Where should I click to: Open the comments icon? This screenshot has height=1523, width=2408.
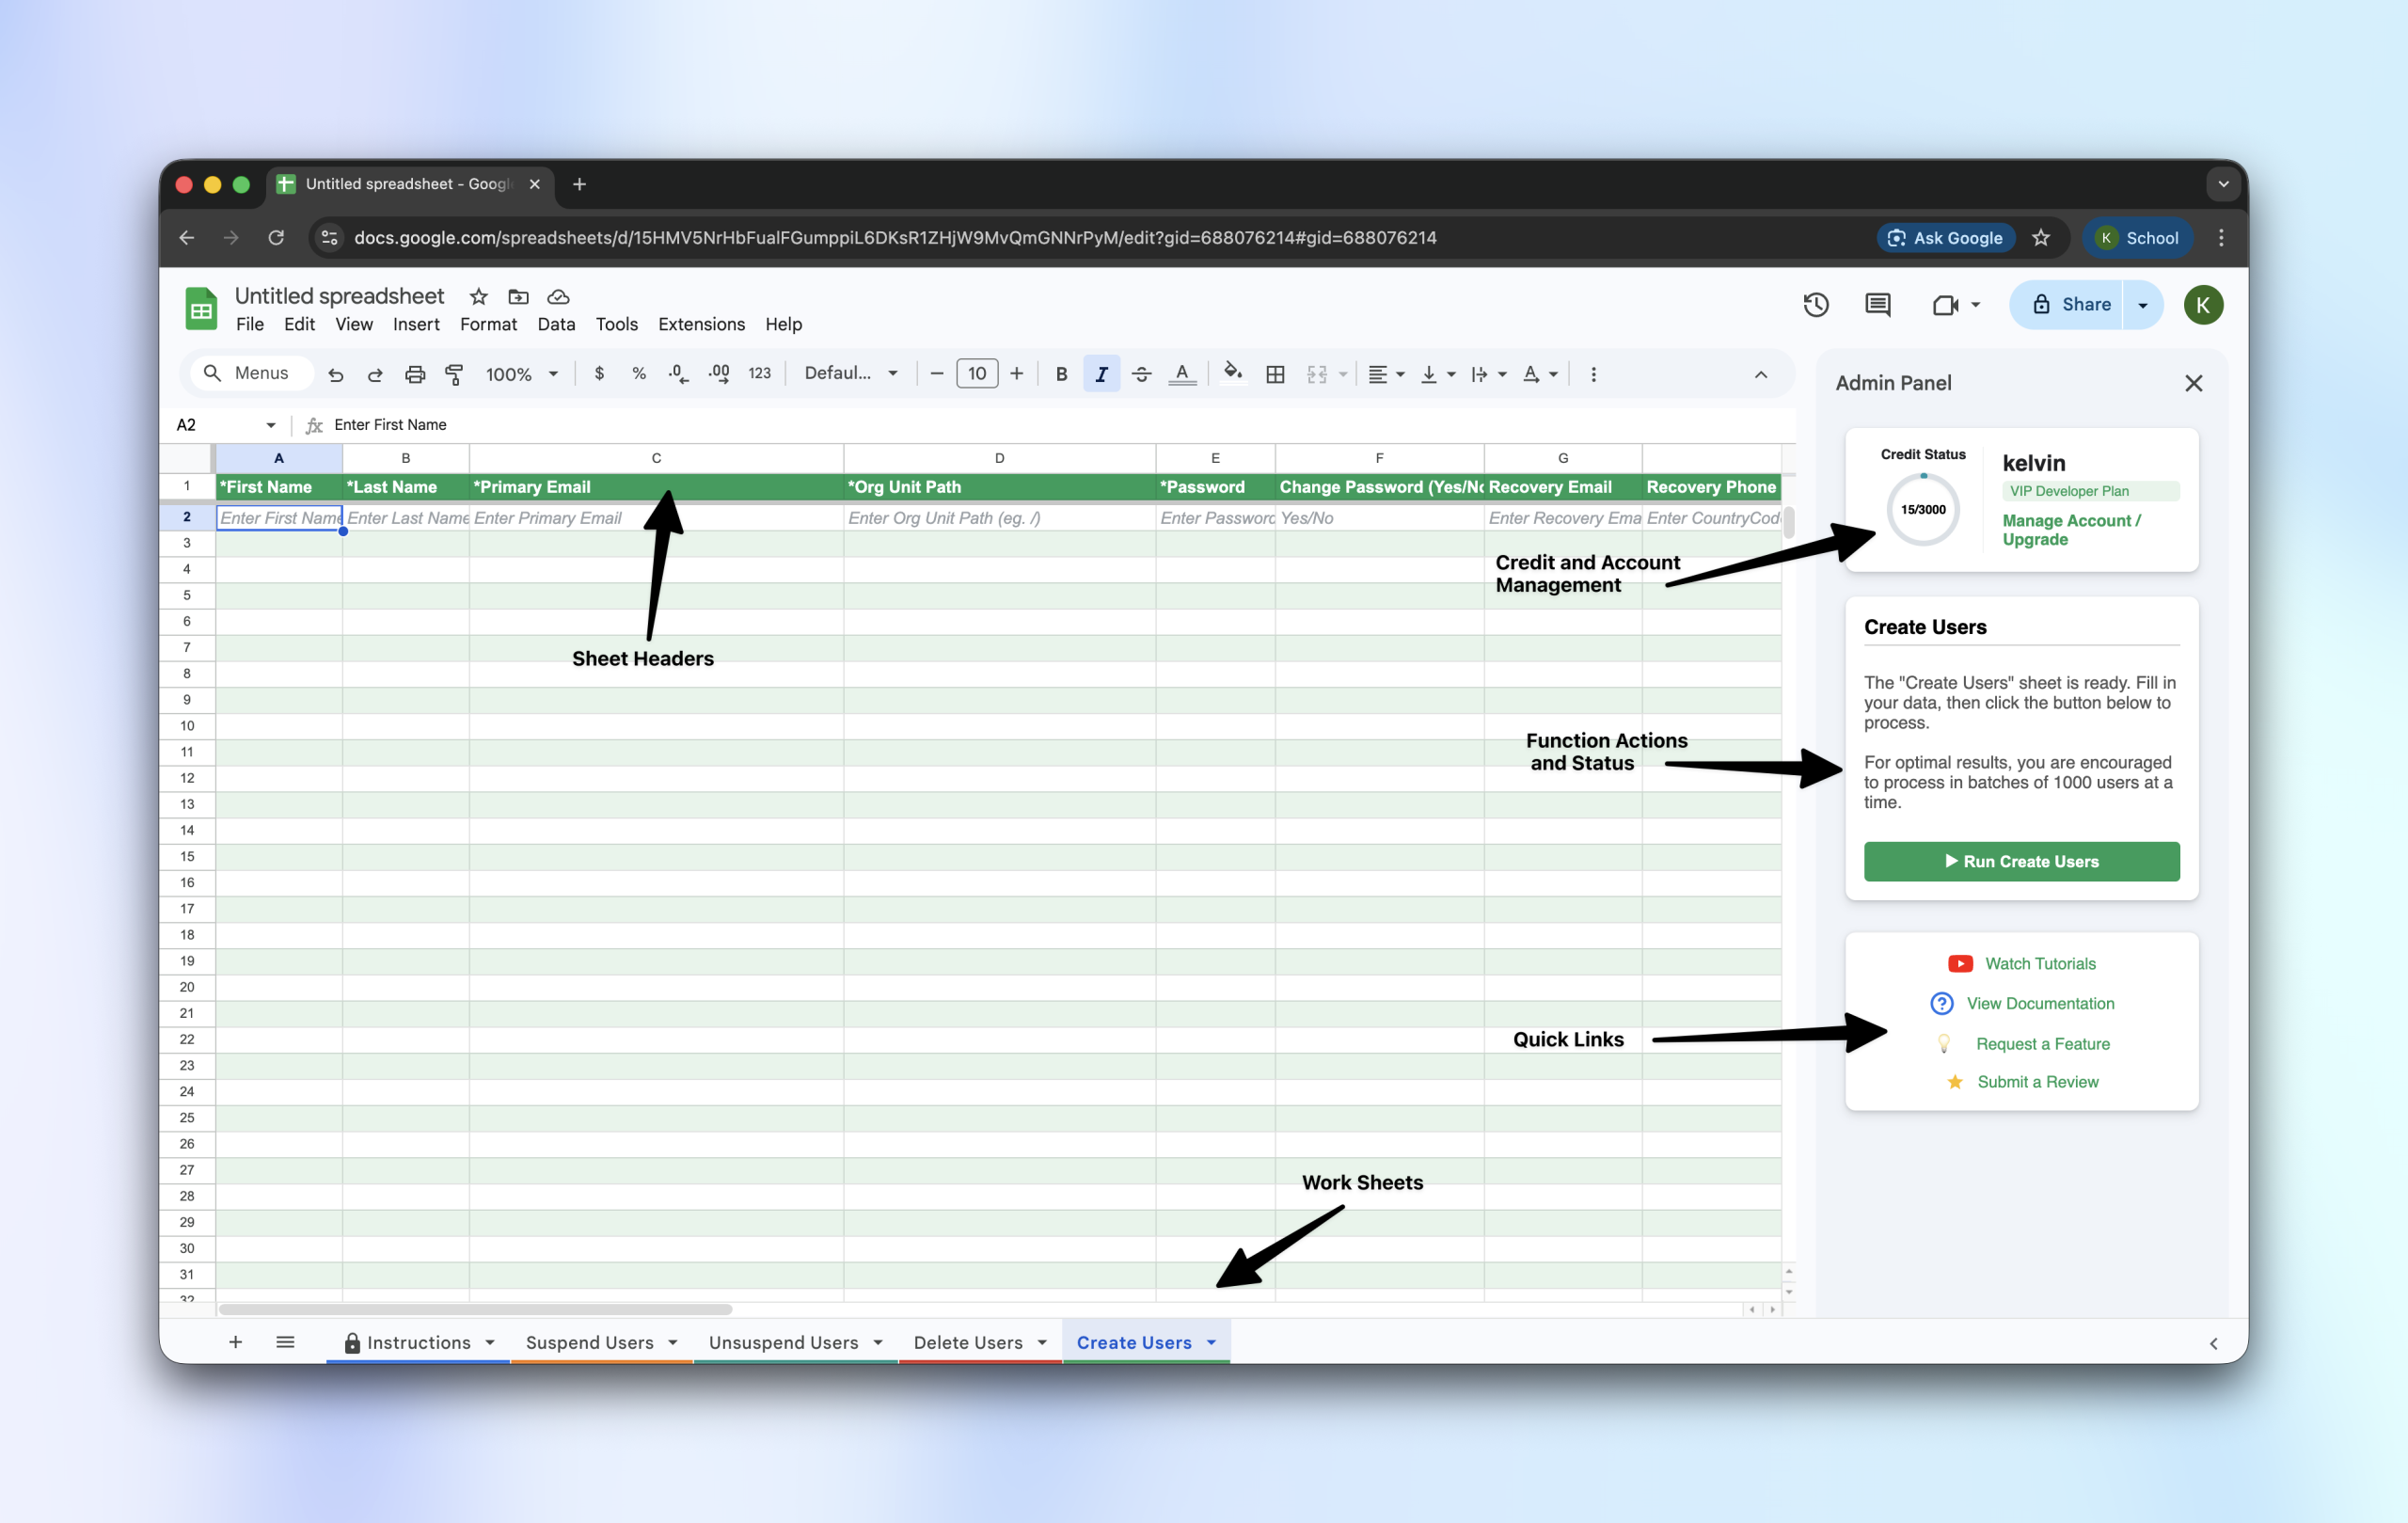[1877, 305]
